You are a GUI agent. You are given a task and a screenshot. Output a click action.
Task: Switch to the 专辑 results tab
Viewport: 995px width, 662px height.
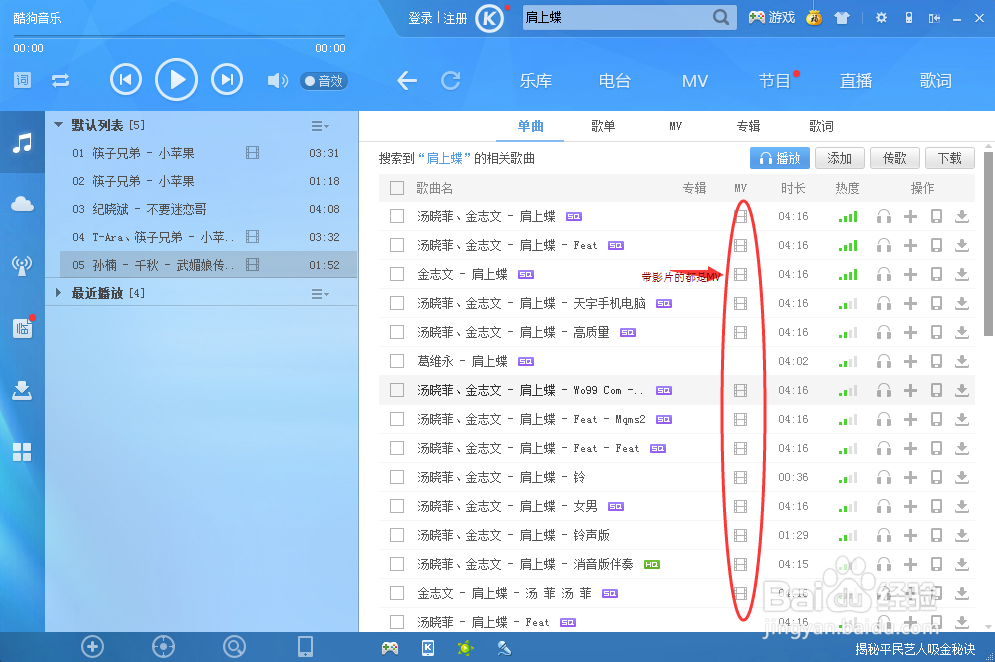[750, 126]
